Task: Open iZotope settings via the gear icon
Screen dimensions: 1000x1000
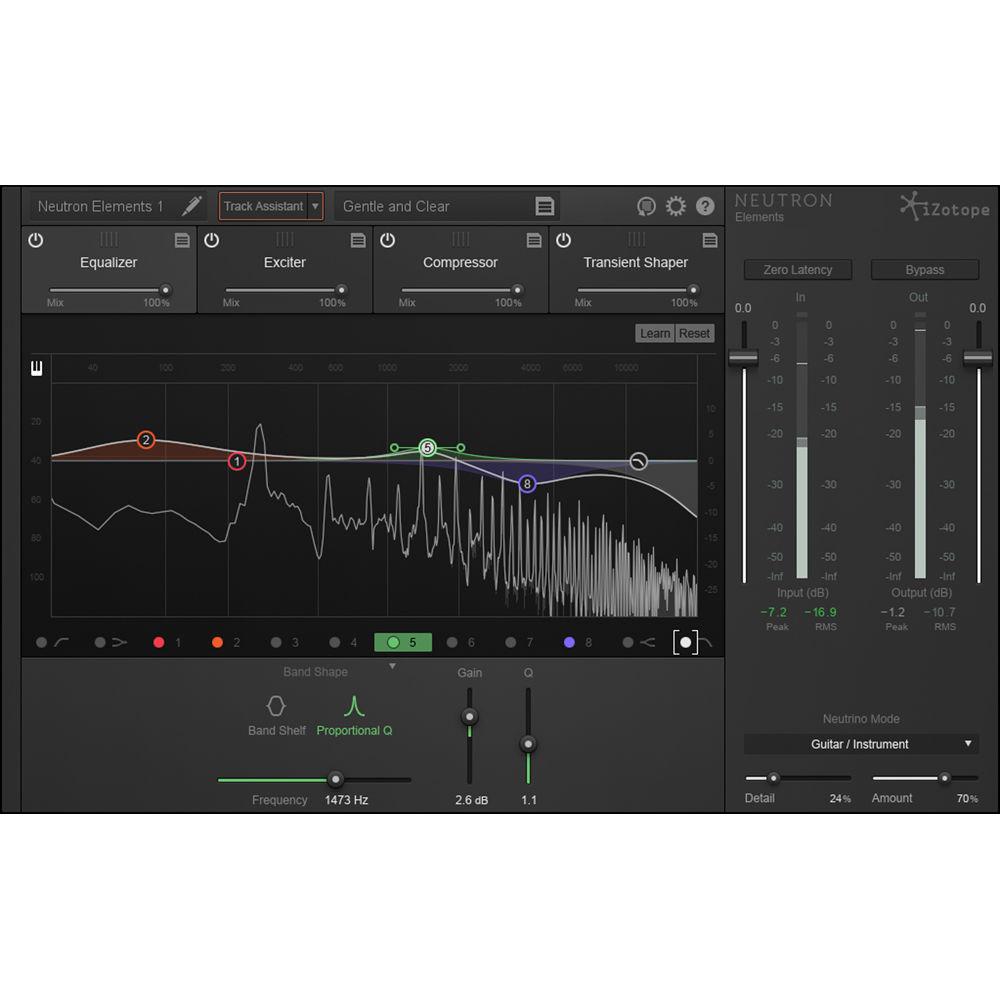Action: tap(676, 206)
